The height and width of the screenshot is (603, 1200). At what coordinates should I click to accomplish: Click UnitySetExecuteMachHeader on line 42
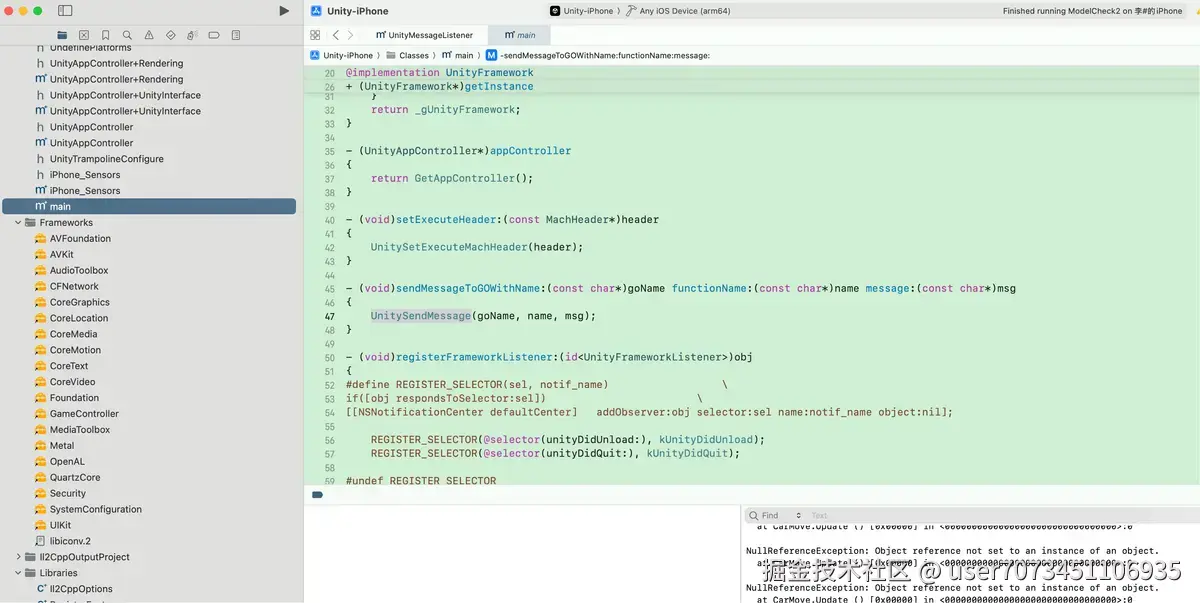(449, 247)
